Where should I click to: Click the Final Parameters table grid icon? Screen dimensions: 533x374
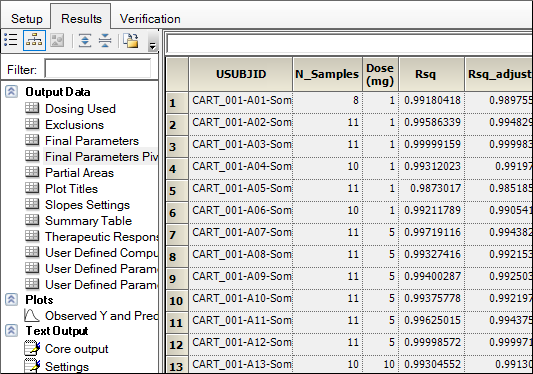(32, 140)
